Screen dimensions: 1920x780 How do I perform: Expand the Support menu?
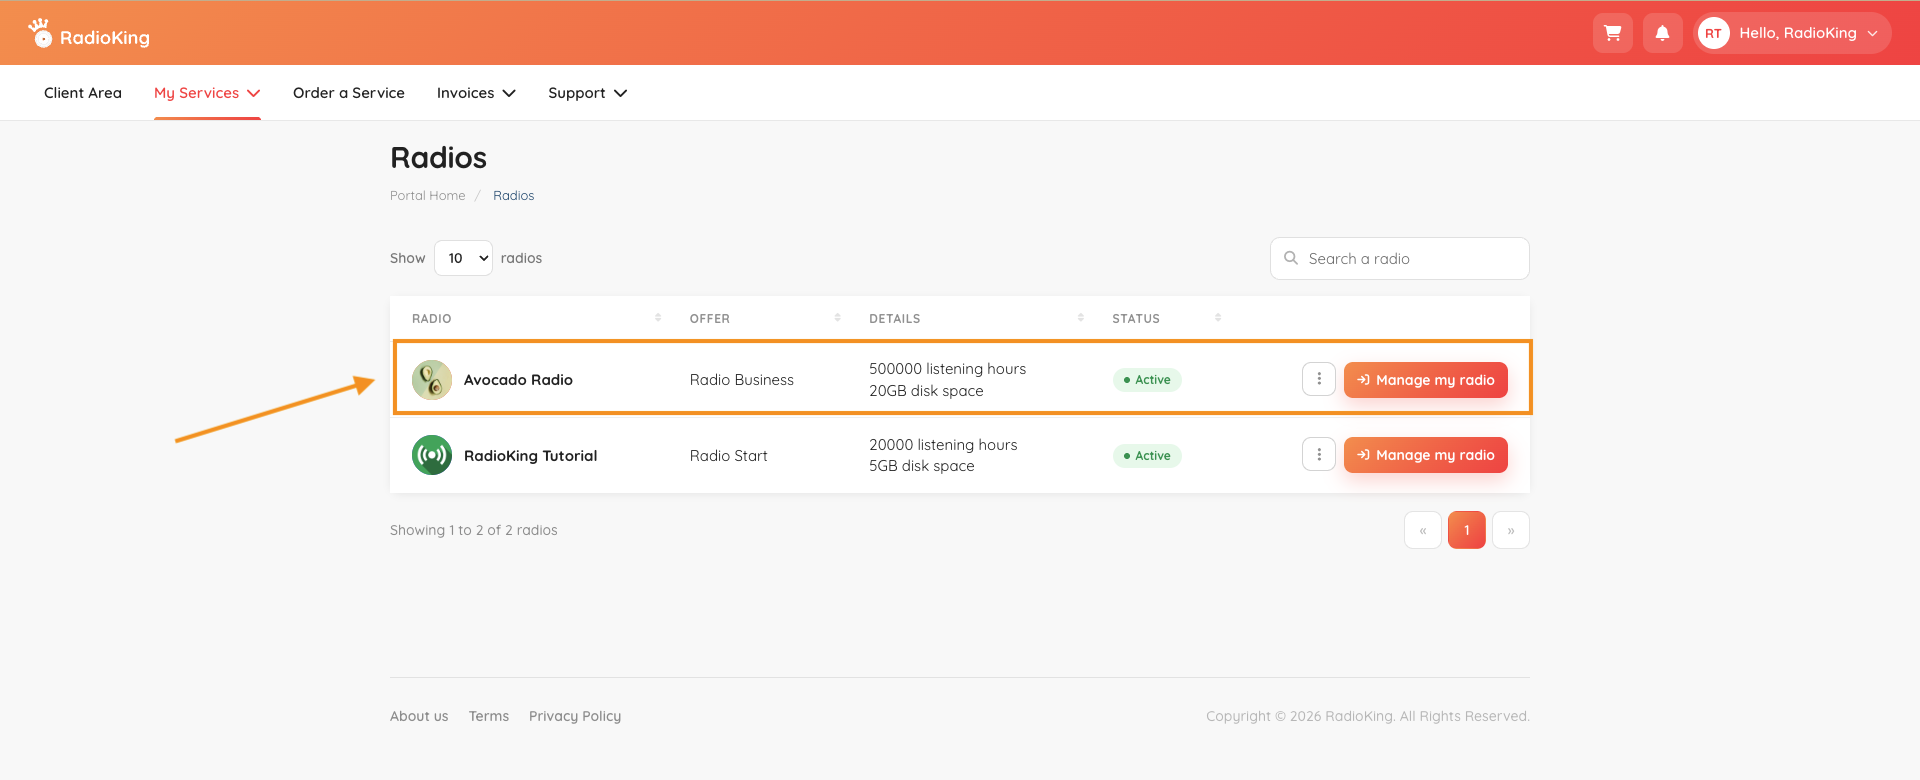pos(587,93)
